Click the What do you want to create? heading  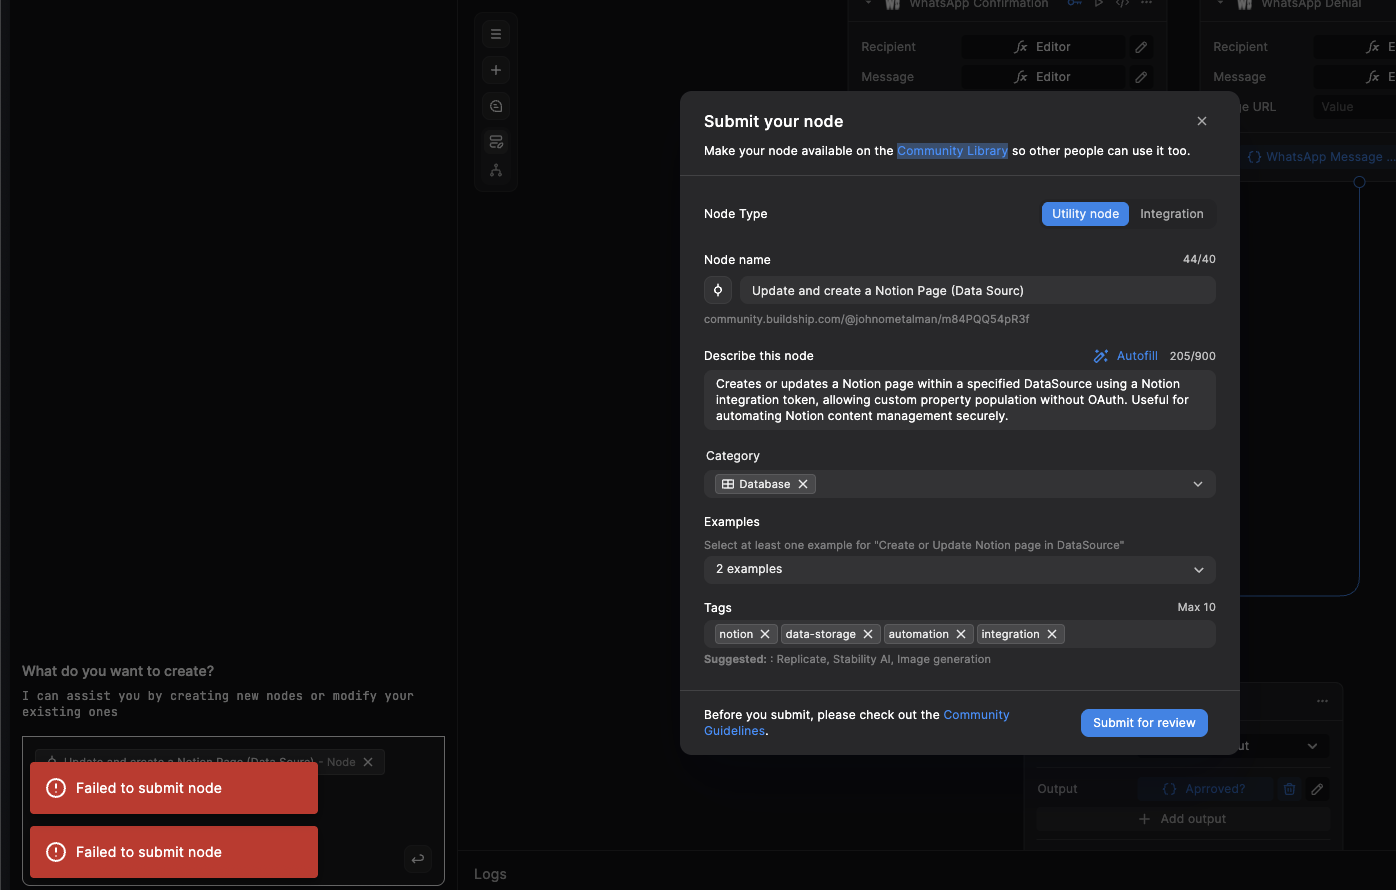[118, 671]
